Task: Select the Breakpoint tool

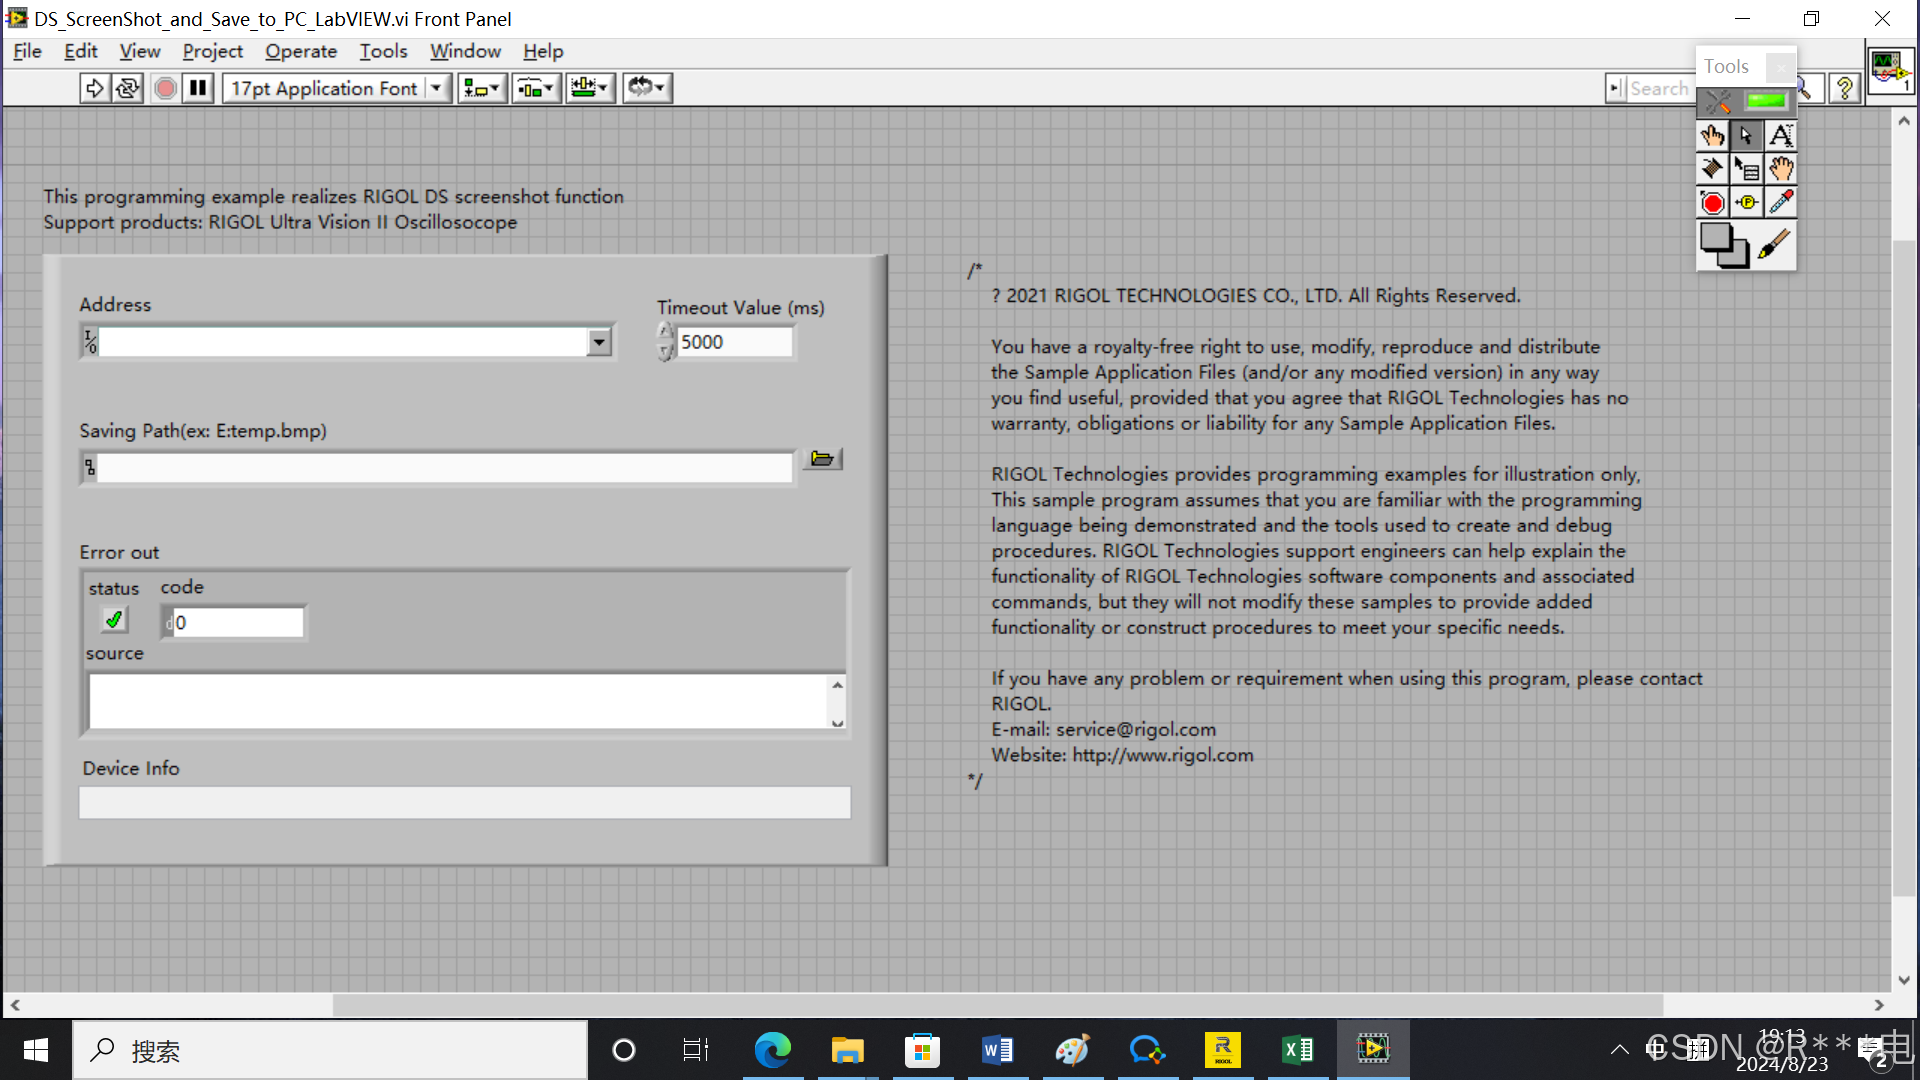Action: [1712, 203]
